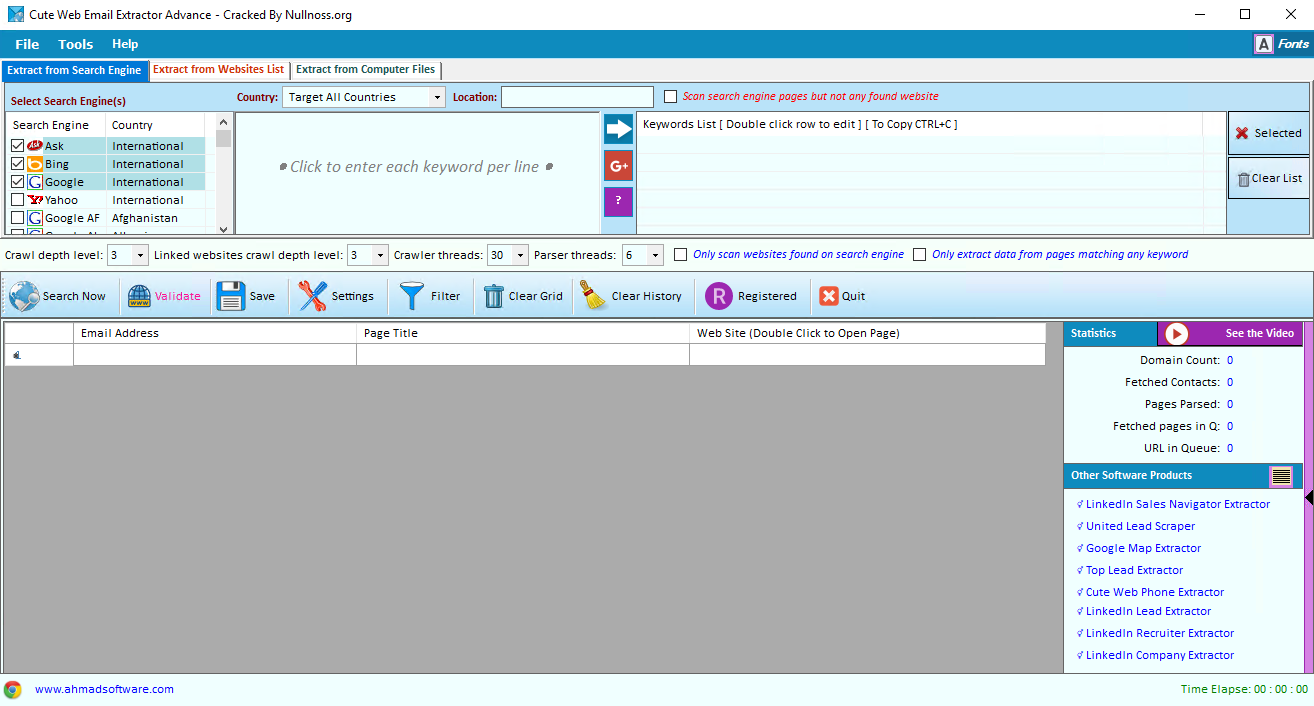Open the Google Map Extractor link
This screenshot has height=706, width=1314.
[x=1143, y=549]
